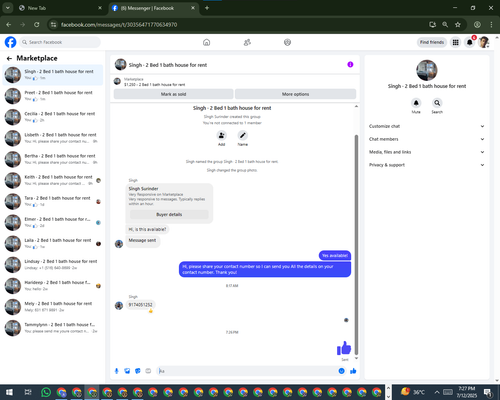This screenshot has width=500, height=400.
Task: Open the Chrome profile icon in the toolbar
Action: tap(477, 25)
